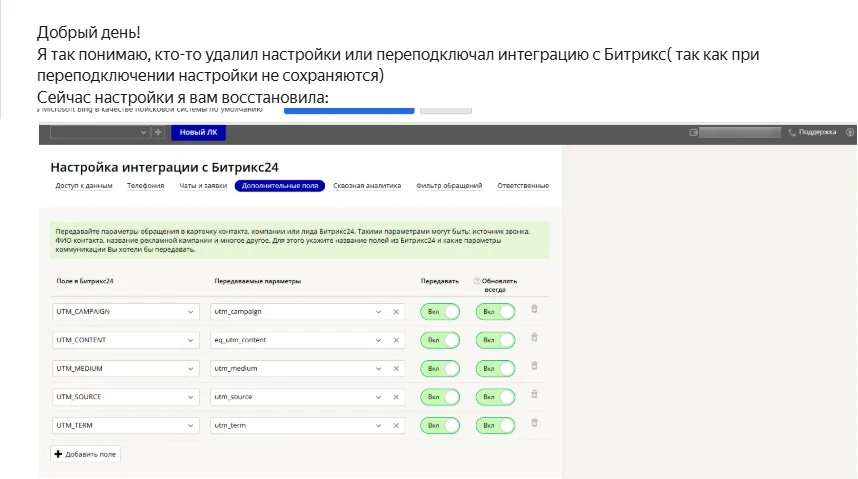Toggle Обновлять всегда switch for UTM_CAMPAIGN
Viewport: 858px width, 479px height.
tap(495, 312)
